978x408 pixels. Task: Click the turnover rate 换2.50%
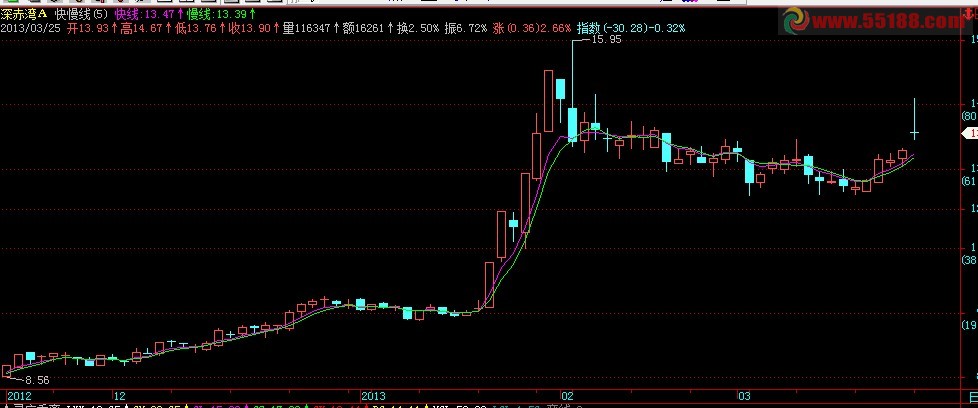coord(418,28)
